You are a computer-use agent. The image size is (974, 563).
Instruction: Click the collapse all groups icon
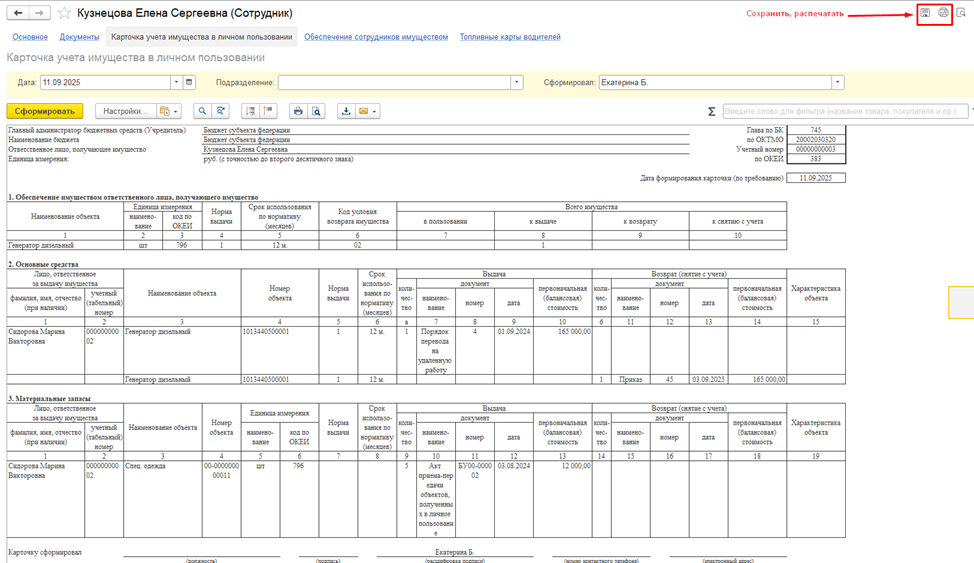pos(268,111)
